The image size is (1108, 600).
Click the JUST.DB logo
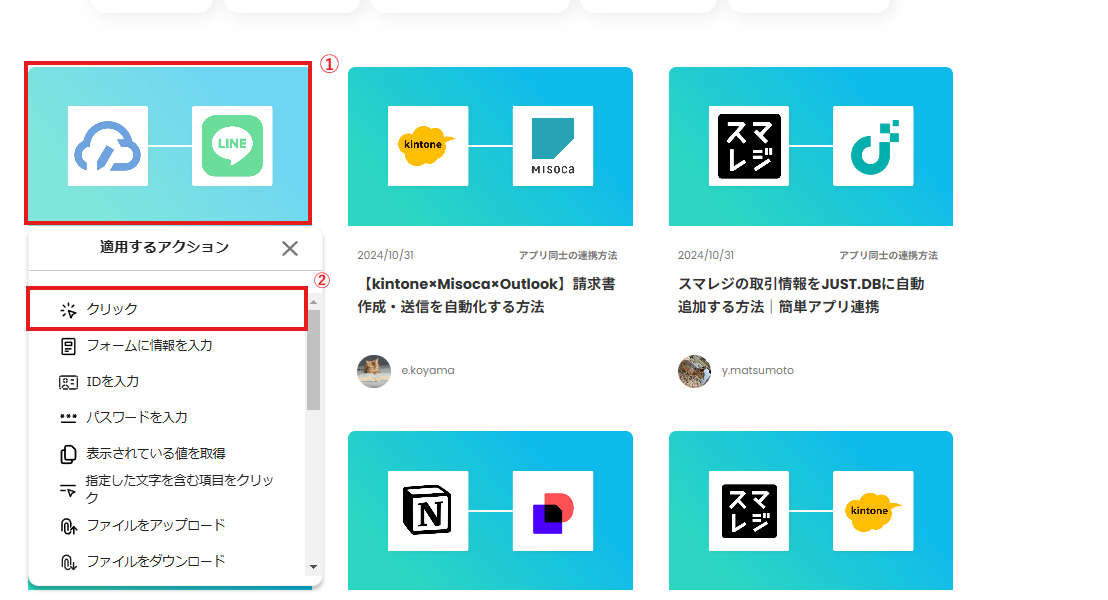[x=873, y=146]
